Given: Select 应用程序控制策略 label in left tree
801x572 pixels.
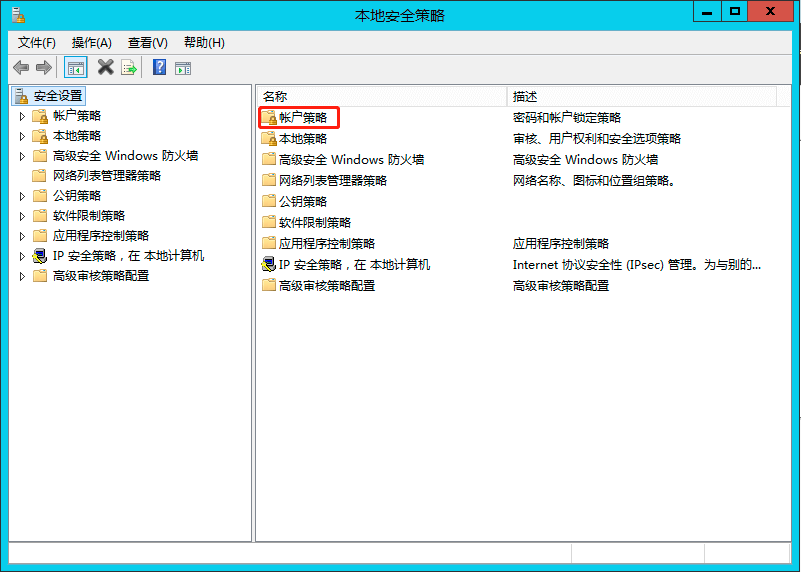Looking at the screenshot, I should tap(101, 235).
